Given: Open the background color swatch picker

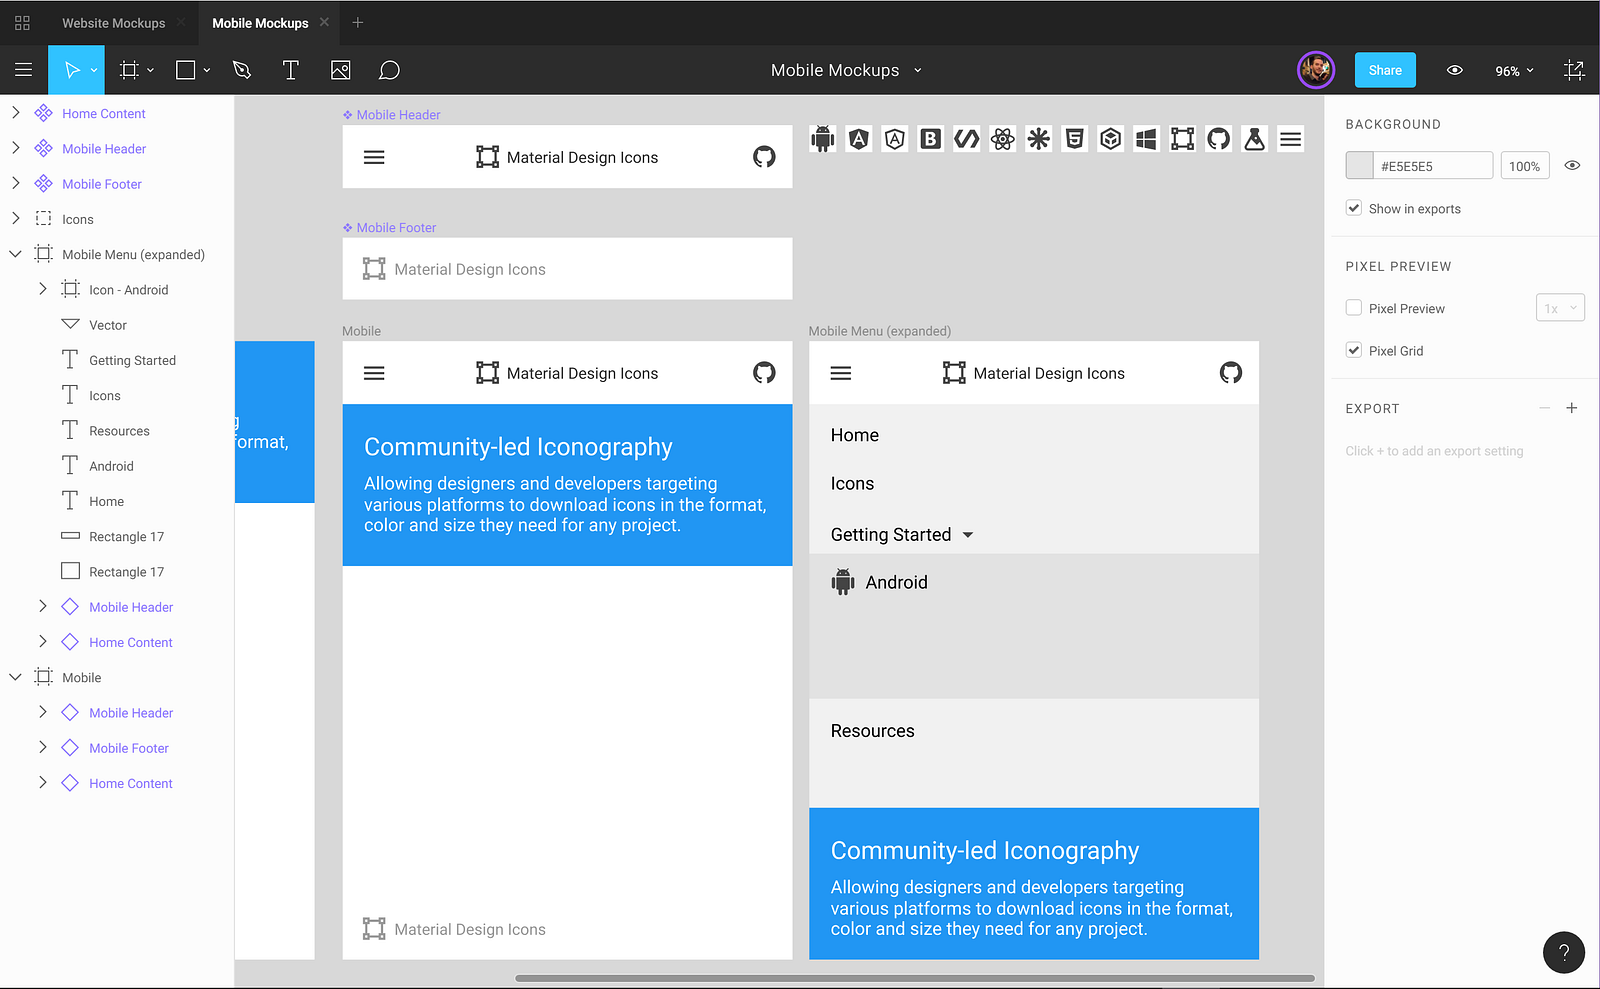Looking at the screenshot, I should tap(1359, 166).
